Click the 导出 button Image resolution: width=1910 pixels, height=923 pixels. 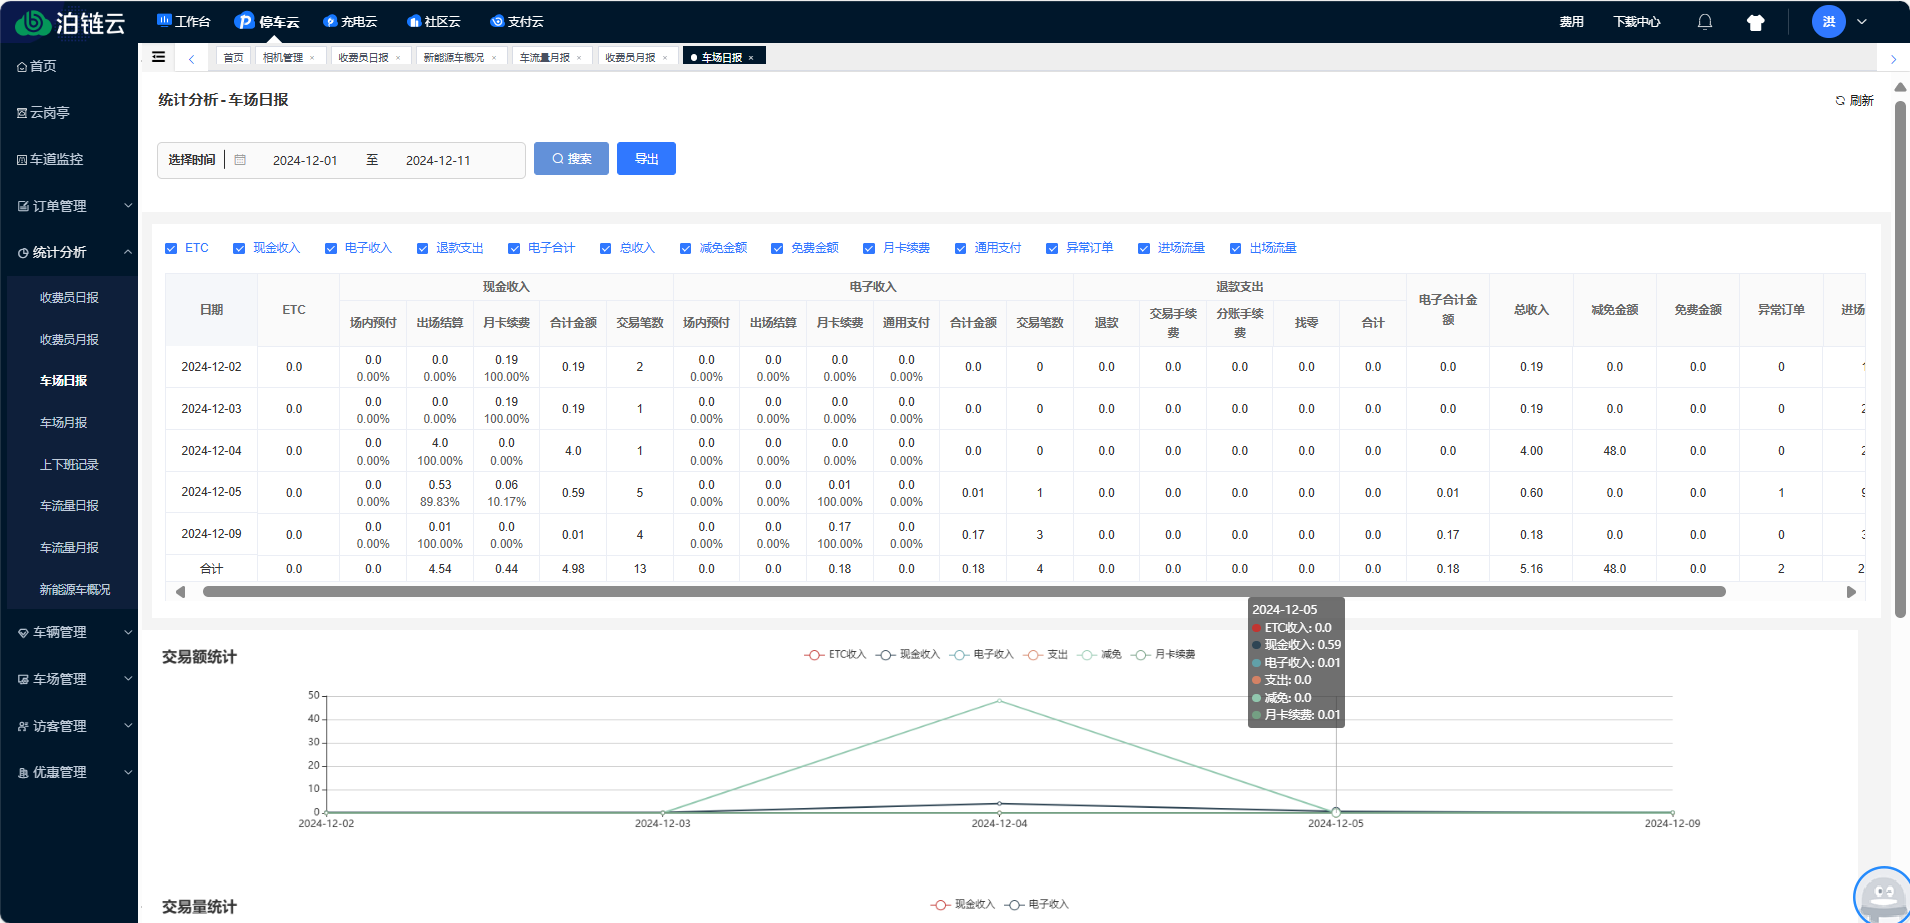pyautogui.click(x=646, y=159)
